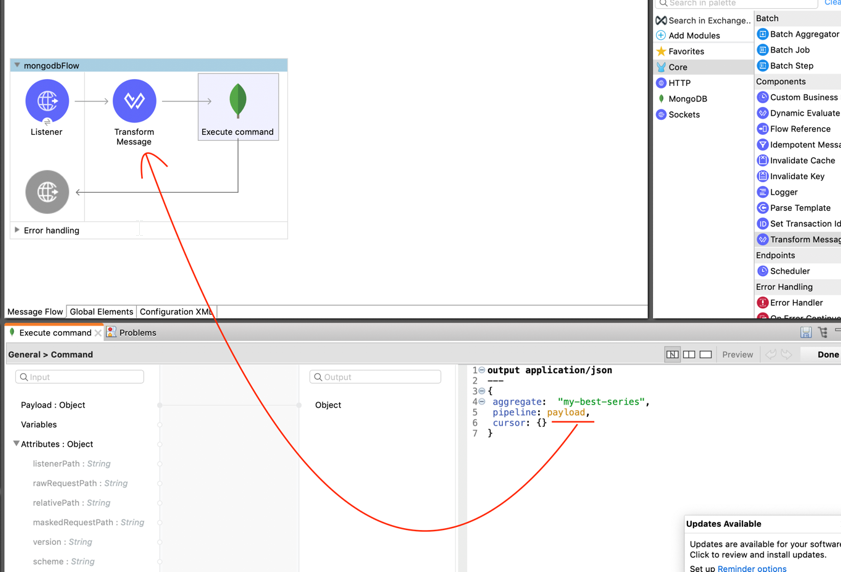The width and height of the screenshot is (841, 575).
Task: Pick Invalidate Key from the palette
Action: 791,176
